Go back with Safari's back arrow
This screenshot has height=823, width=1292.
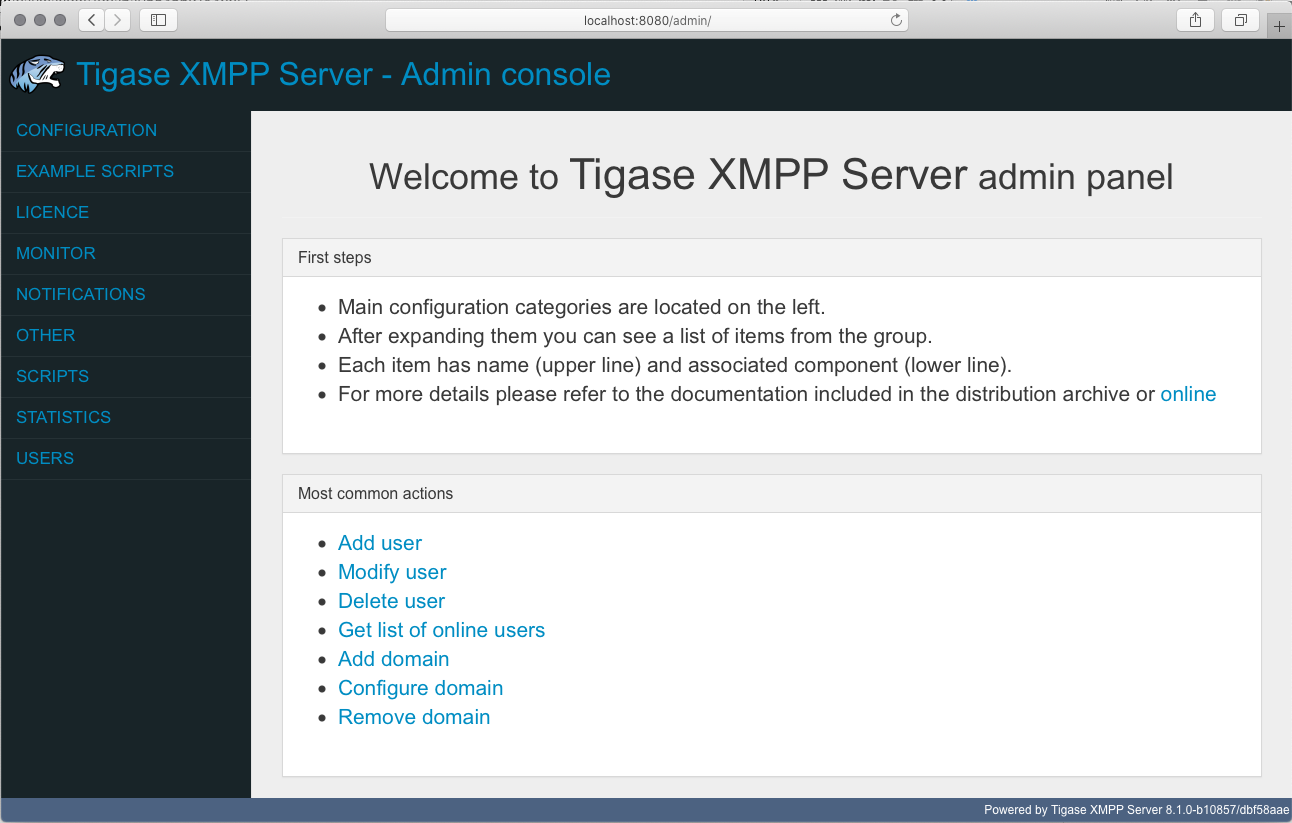[91, 20]
